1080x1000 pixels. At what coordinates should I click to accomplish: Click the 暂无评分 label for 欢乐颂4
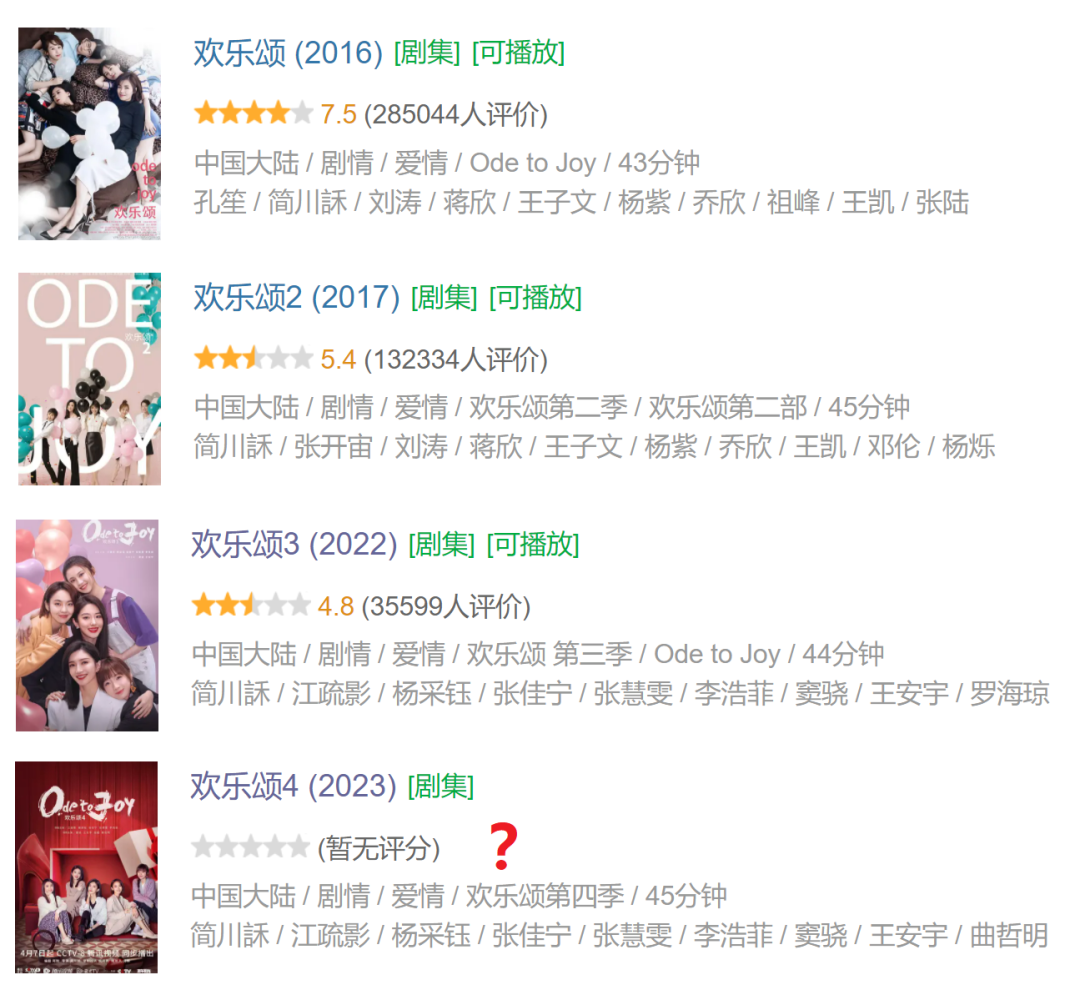pos(379,848)
